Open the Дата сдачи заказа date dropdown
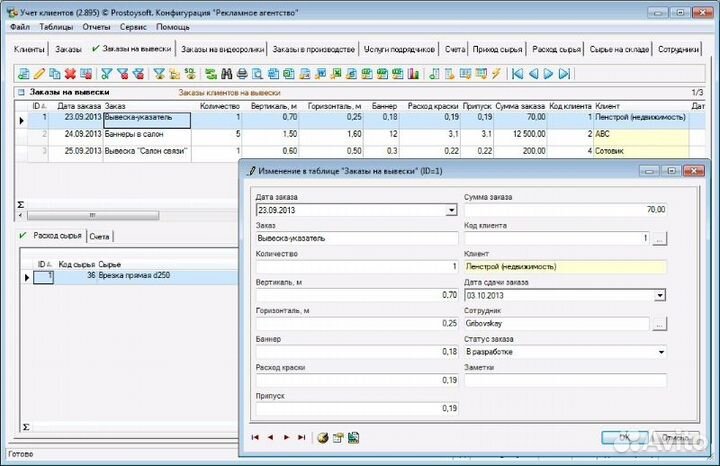Screen dimensions: 720x466 click(660, 295)
